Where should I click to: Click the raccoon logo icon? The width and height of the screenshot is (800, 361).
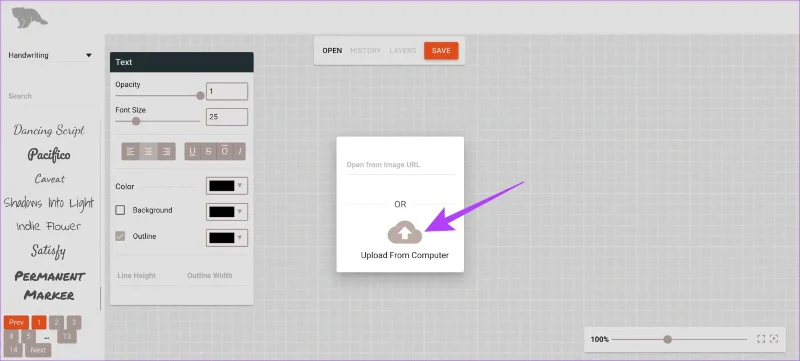tap(30, 17)
